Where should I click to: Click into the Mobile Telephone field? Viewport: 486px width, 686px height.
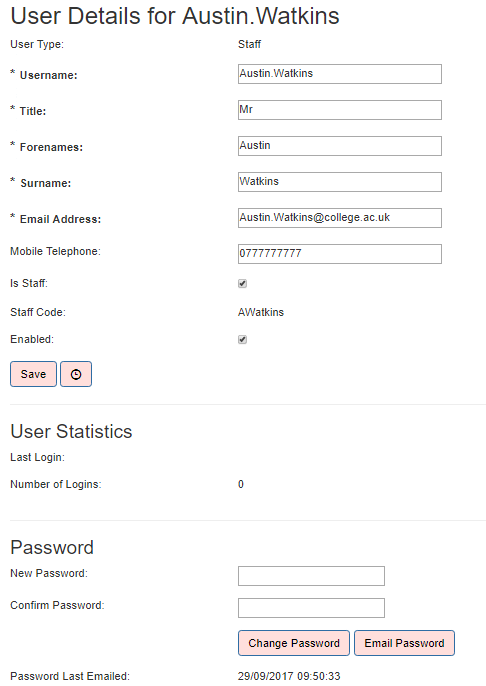click(x=340, y=254)
